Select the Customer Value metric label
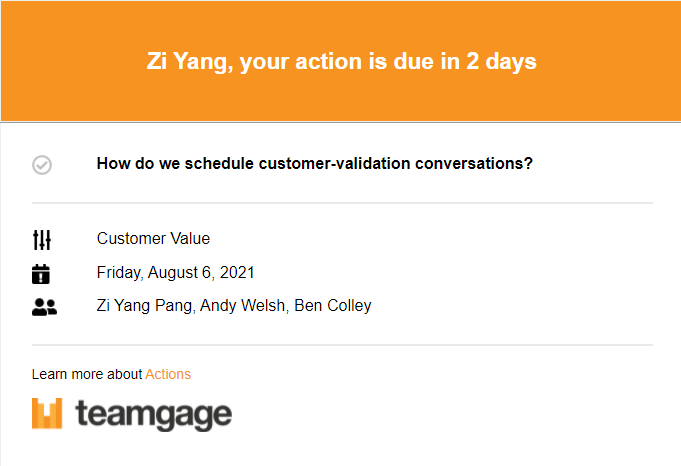Screen dimensions: 681x466 click(153, 238)
